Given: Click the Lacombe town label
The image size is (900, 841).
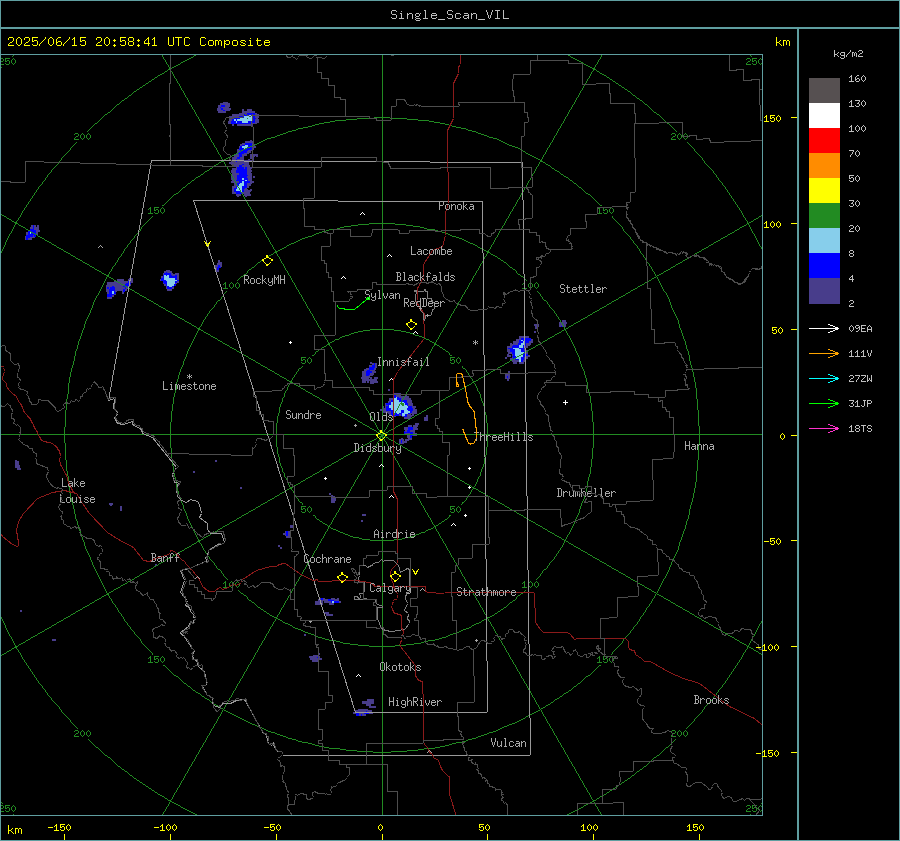Looking at the screenshot, I should click(431, 251).
